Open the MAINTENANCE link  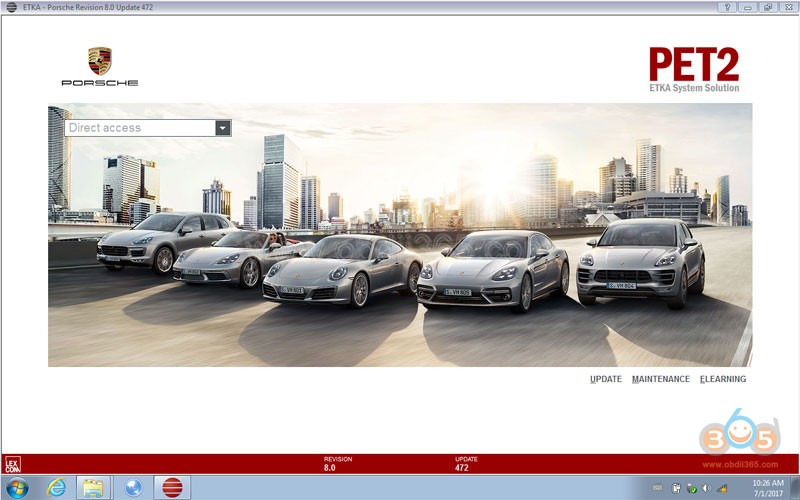click(x=661, y=379)
